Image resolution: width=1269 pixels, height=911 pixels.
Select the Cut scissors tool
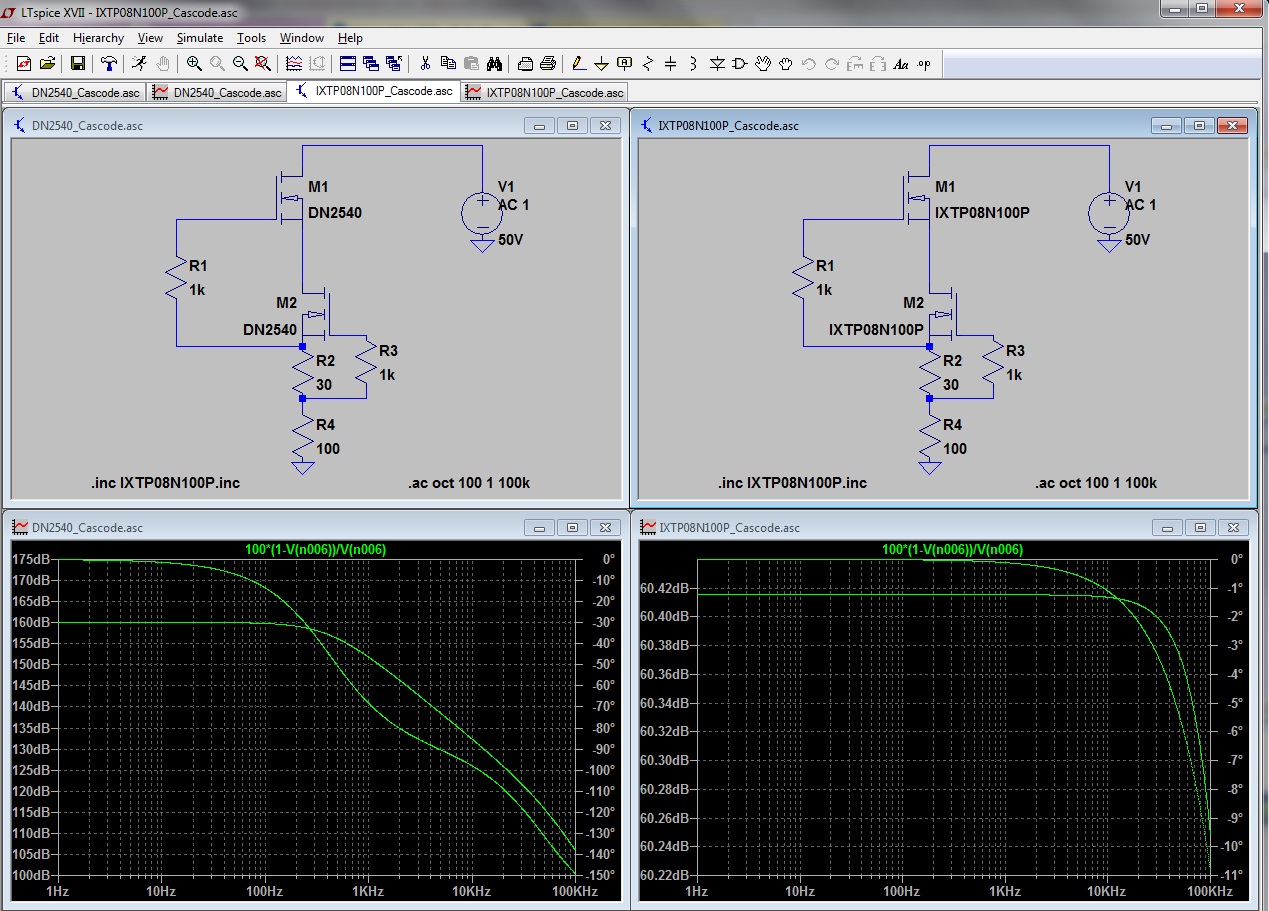coord(425,63)
